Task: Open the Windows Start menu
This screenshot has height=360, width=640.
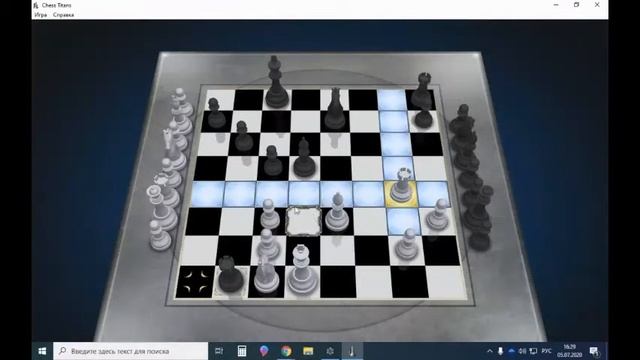Action: point(42,351)
